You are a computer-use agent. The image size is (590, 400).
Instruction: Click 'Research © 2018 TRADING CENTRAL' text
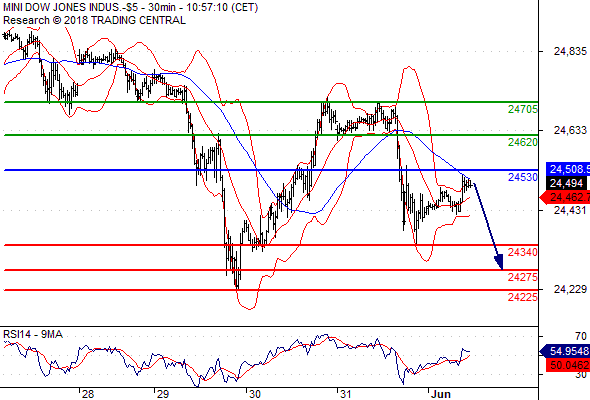click(x=94, y=20)
